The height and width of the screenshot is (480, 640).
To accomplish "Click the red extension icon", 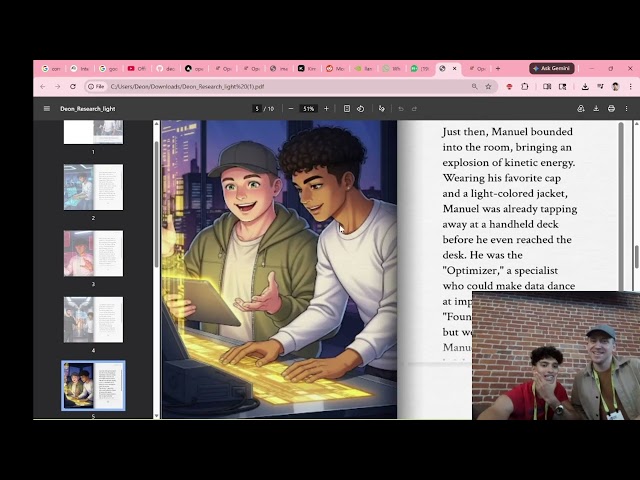I will click(509, 87).
